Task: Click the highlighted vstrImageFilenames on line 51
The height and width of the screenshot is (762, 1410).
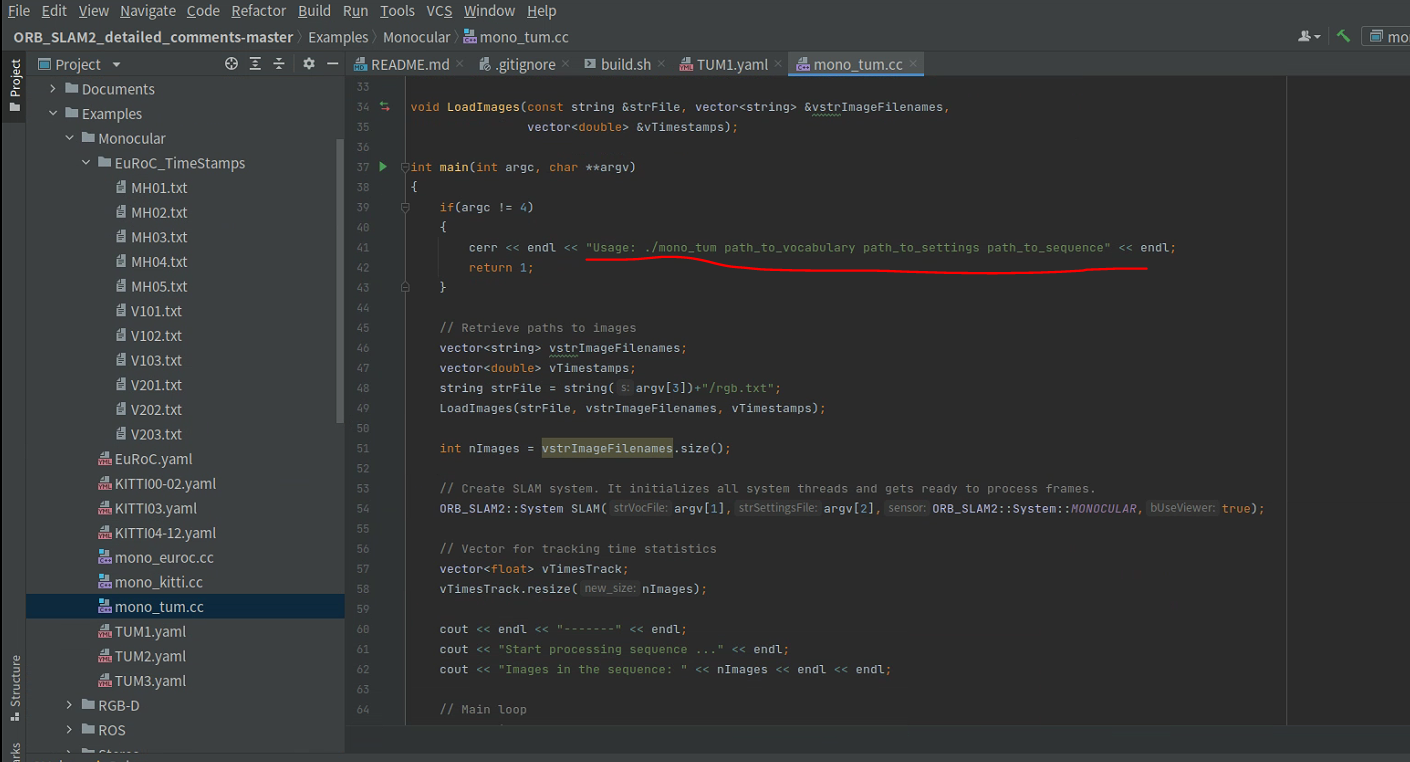Action: point(607,448)
